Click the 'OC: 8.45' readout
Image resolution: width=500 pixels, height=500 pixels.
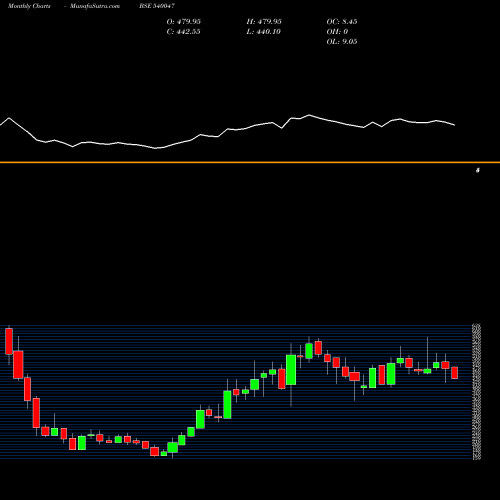tap(342, 22)
